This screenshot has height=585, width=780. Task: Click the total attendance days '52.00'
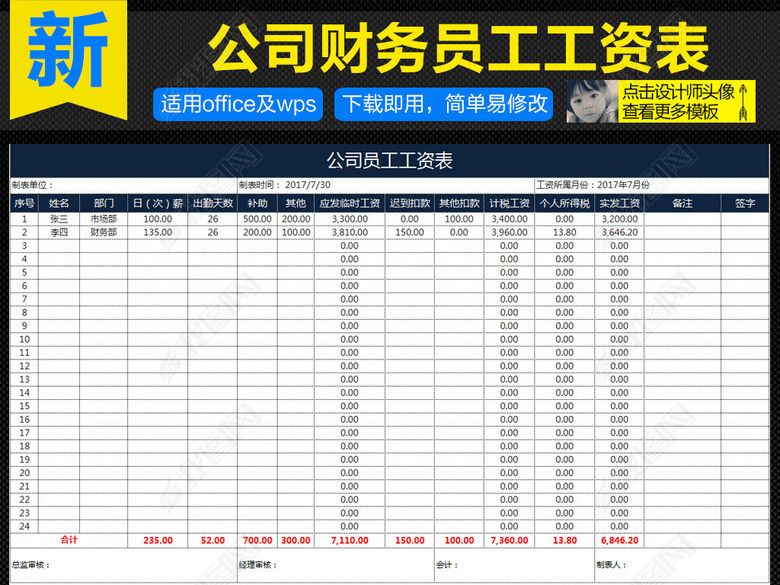coord(212,540)
